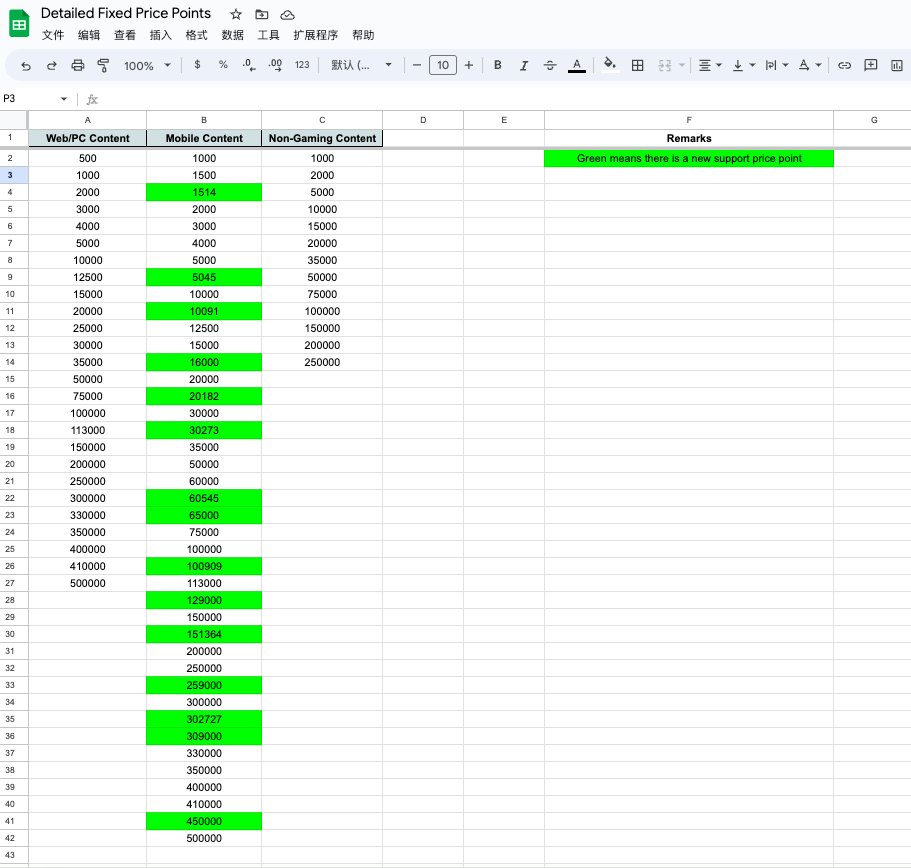
Task: Open the 帮助 menu
Action: point(363,35)
